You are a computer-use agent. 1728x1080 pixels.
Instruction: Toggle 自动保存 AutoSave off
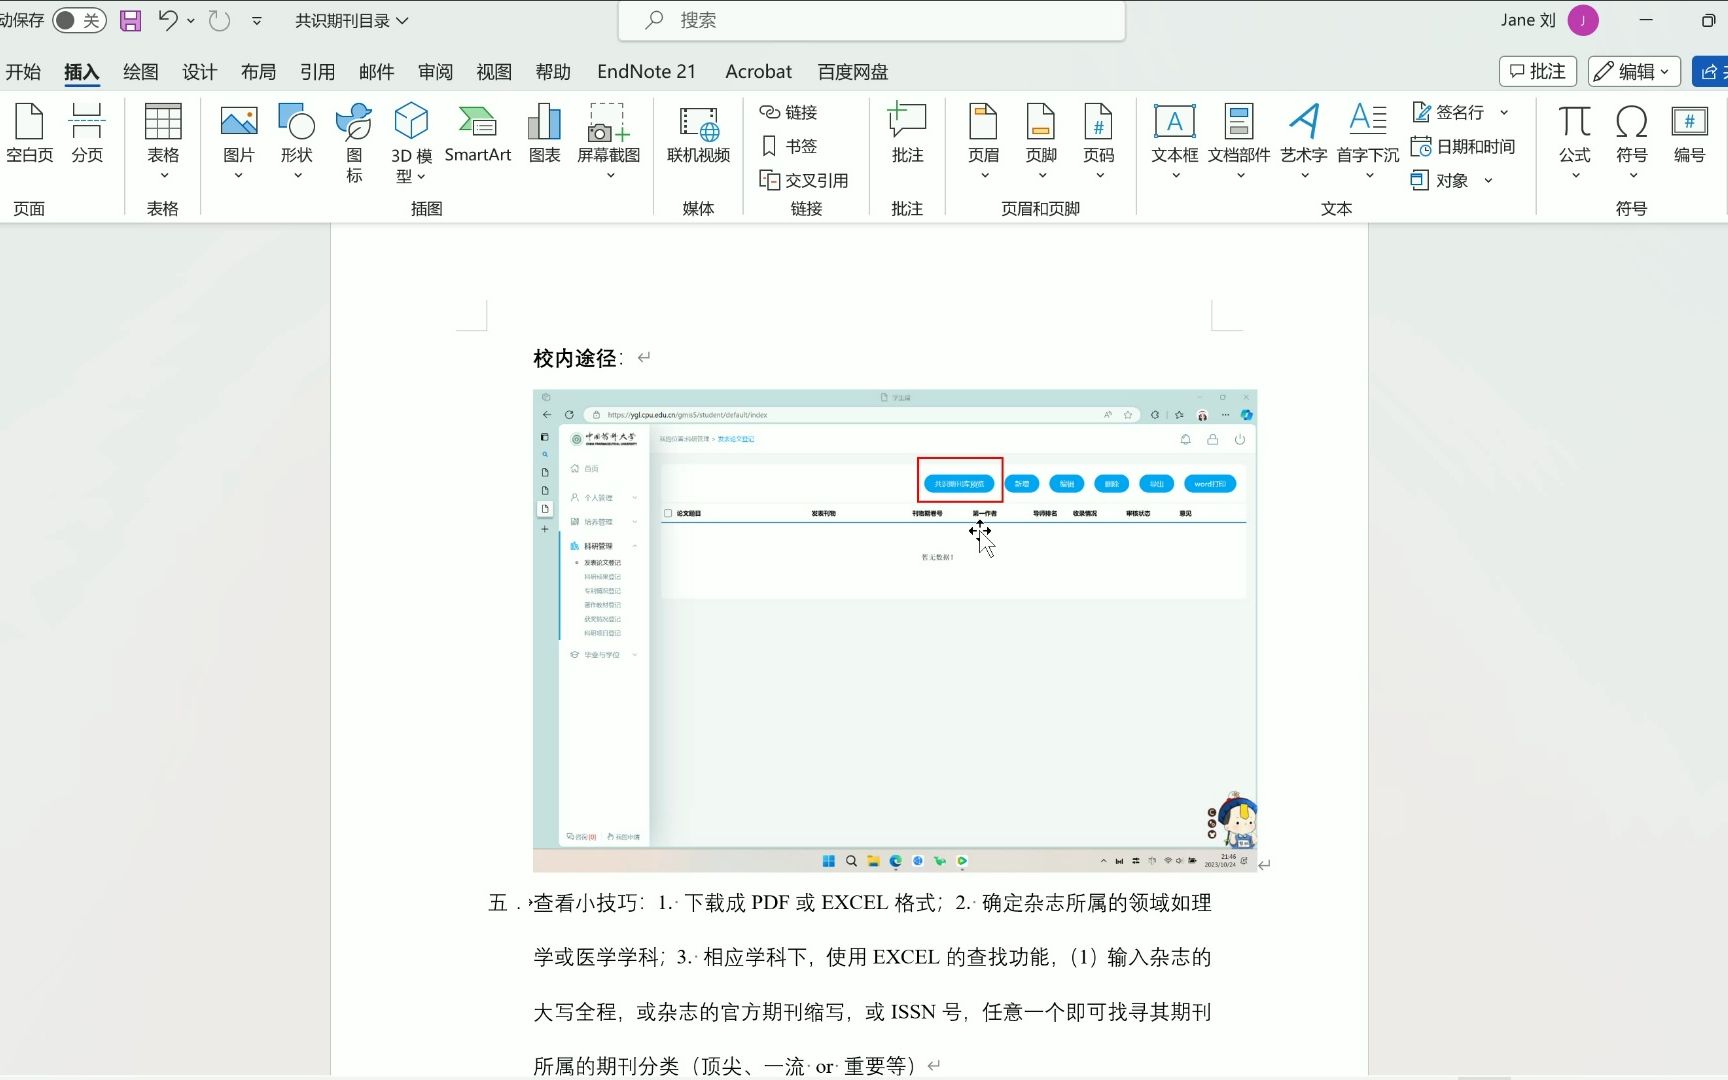(79, 20)
